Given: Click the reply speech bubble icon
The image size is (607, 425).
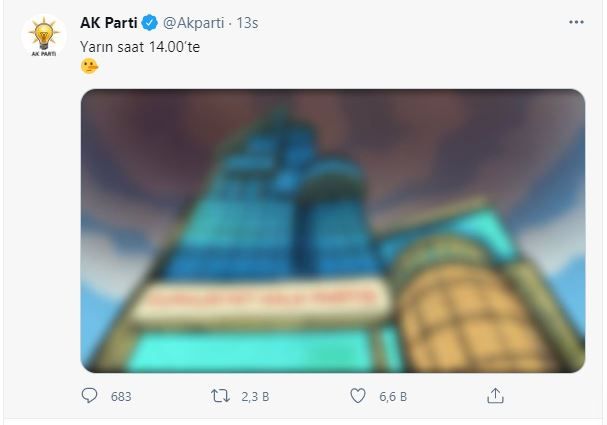Looking at the screenshot, I should coord(89,396).
